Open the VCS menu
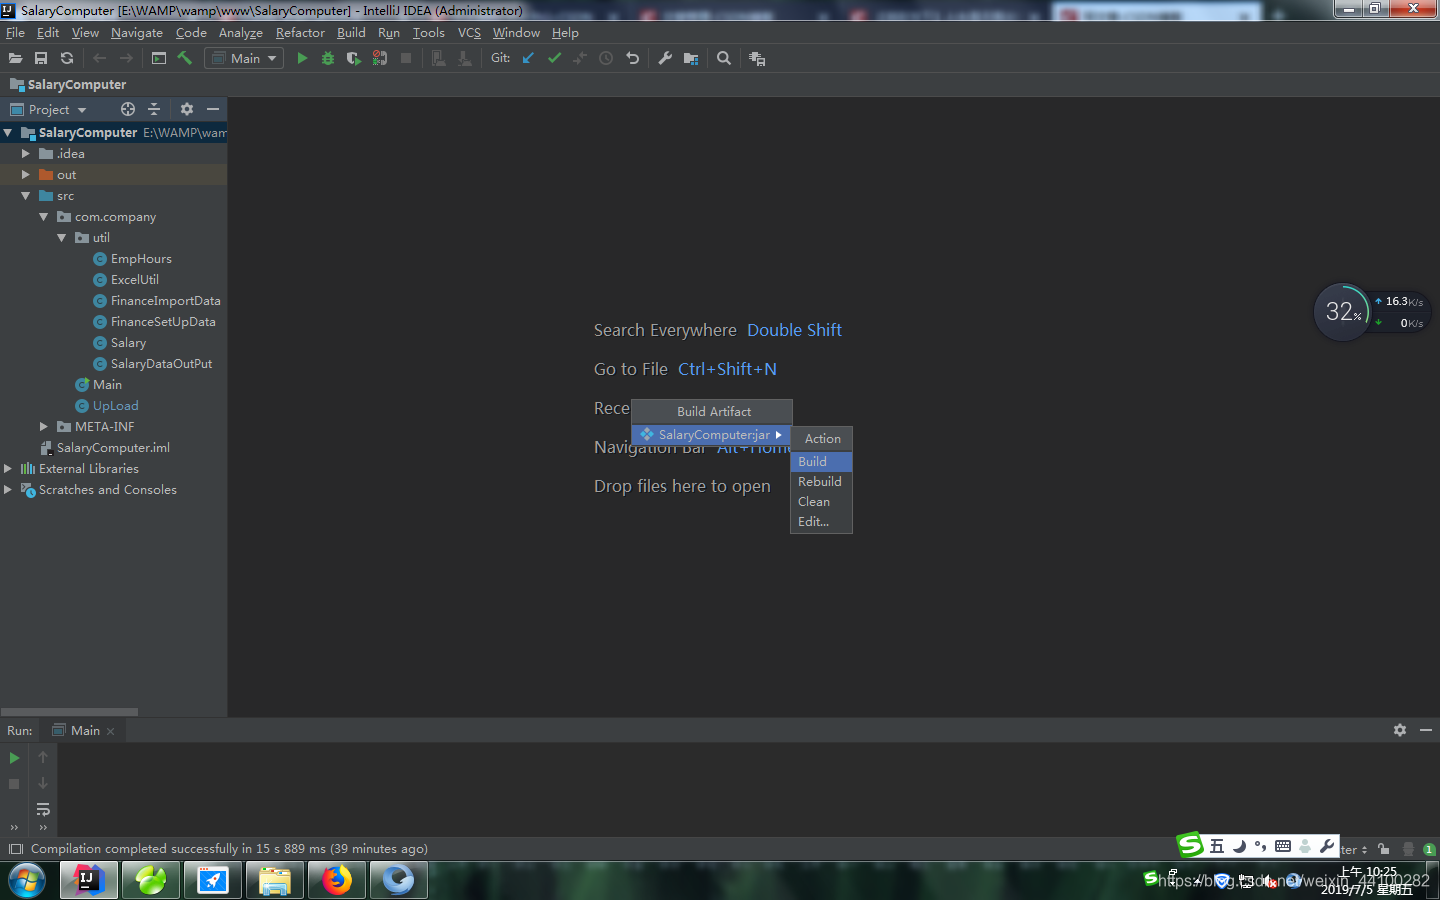1440x900 pixels. pyautogui.click(x=469, y=32)
